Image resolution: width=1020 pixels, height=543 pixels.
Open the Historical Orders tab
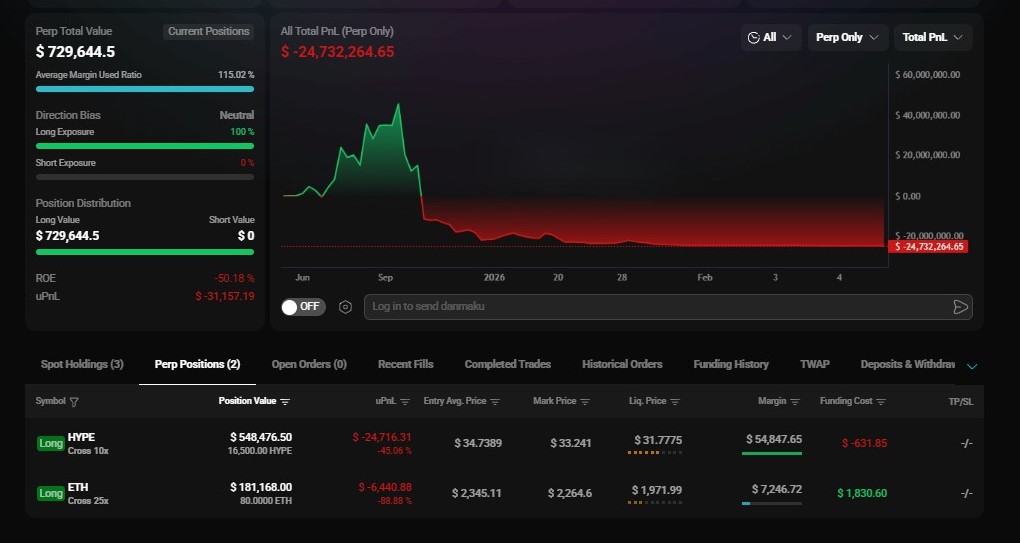click(622, 364)
